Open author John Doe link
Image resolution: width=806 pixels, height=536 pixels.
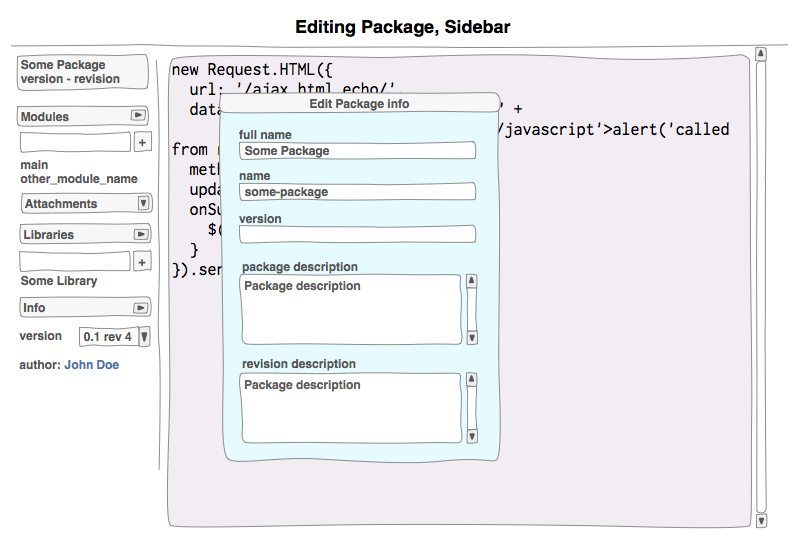pyautogui.click(x=91, y=365)
